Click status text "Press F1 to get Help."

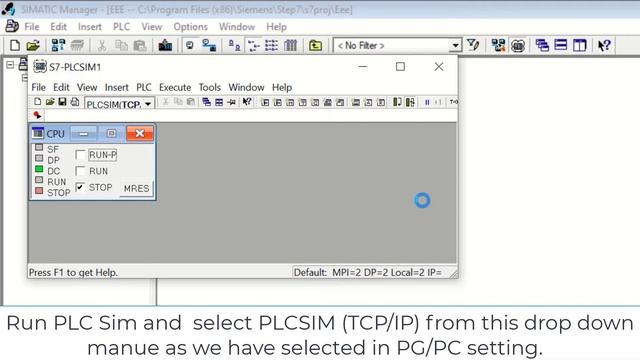click(x=73, y=272)
